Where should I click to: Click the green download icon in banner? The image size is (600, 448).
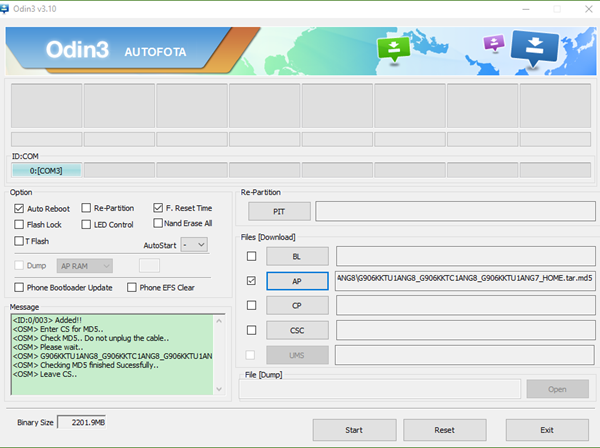click(x=394, y=49)
